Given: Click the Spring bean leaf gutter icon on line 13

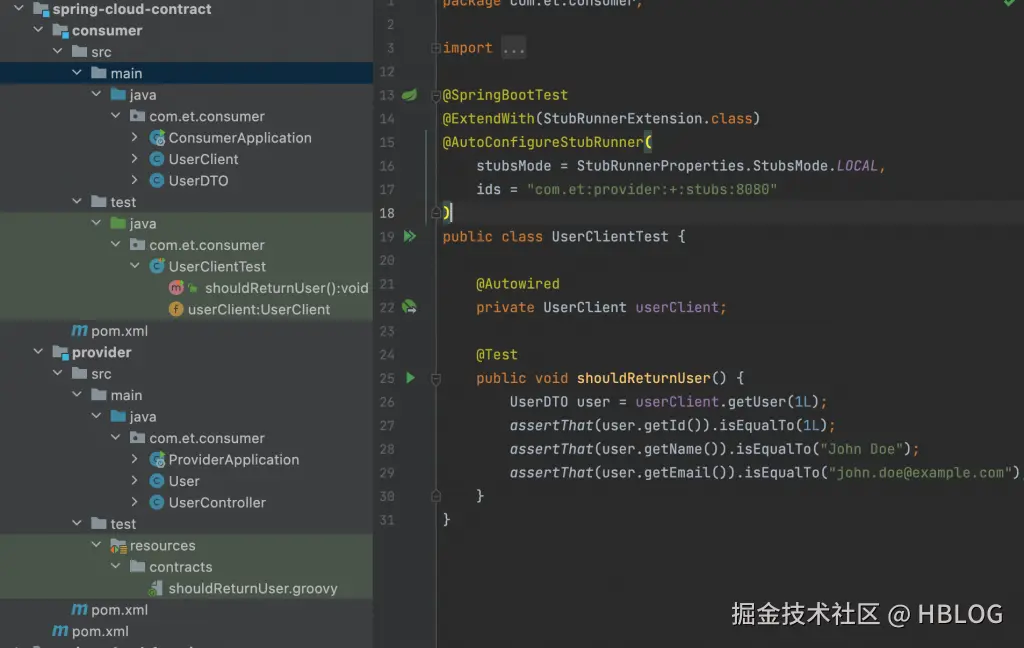Looking at the screenshot, I should [409, 95].
